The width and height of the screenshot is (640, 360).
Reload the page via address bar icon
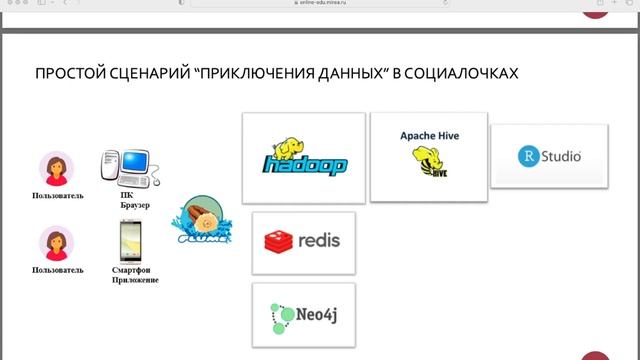(445, 2)
